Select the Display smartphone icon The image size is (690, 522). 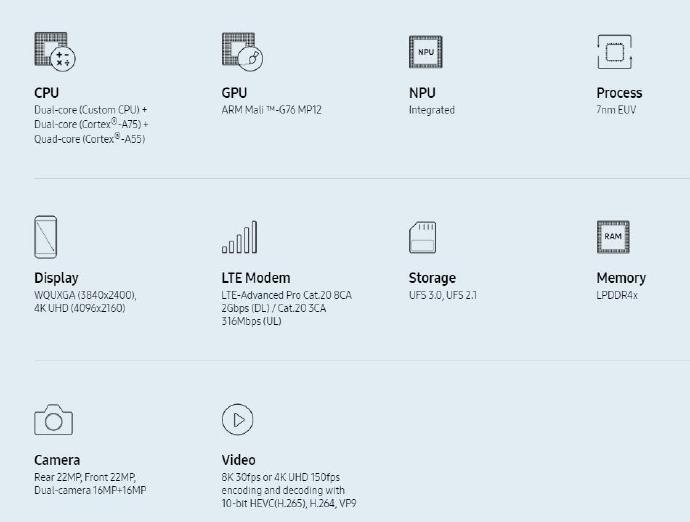tap(46, 237)
